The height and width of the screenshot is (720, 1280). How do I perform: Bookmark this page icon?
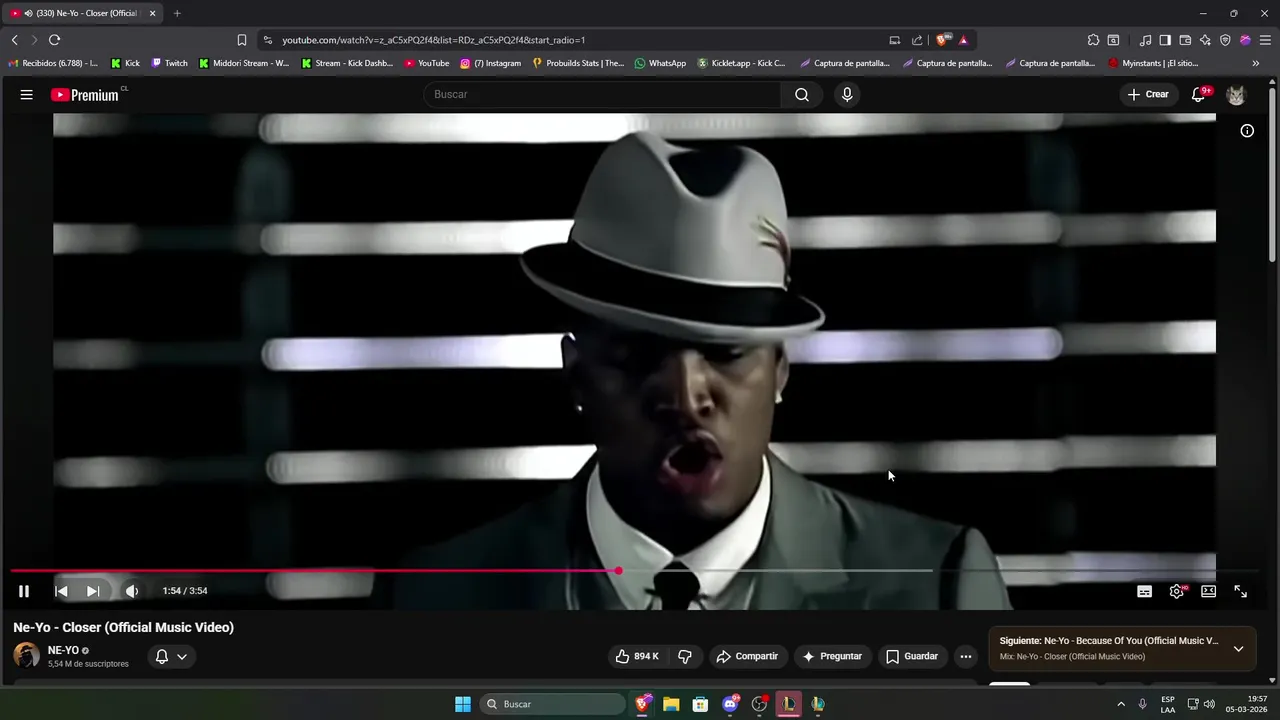241,40
